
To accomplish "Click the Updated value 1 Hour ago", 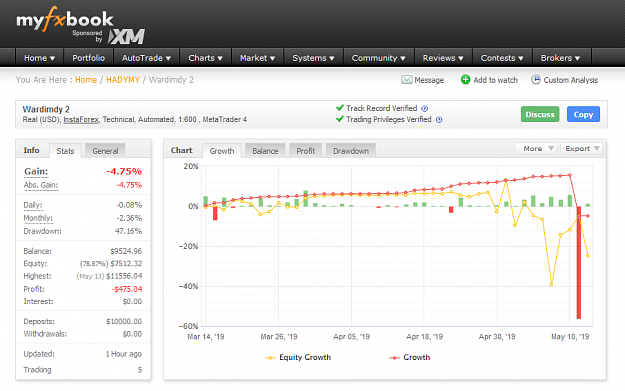I will (x=124, y=354).
